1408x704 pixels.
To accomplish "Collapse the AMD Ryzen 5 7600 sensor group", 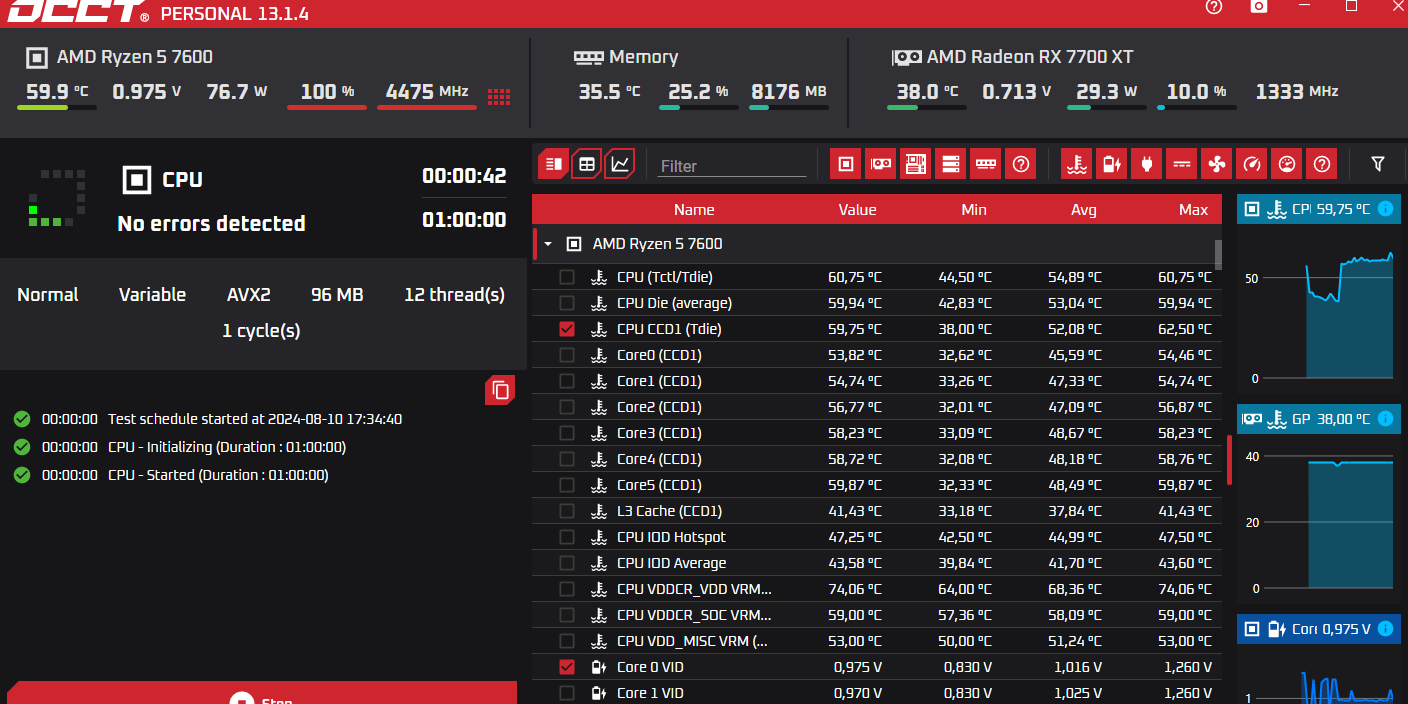I will pyautogui.click(x=548, y=244).
